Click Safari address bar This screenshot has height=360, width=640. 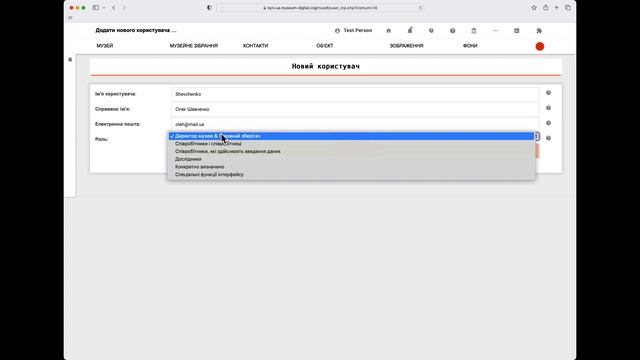[x=320, y=8]
